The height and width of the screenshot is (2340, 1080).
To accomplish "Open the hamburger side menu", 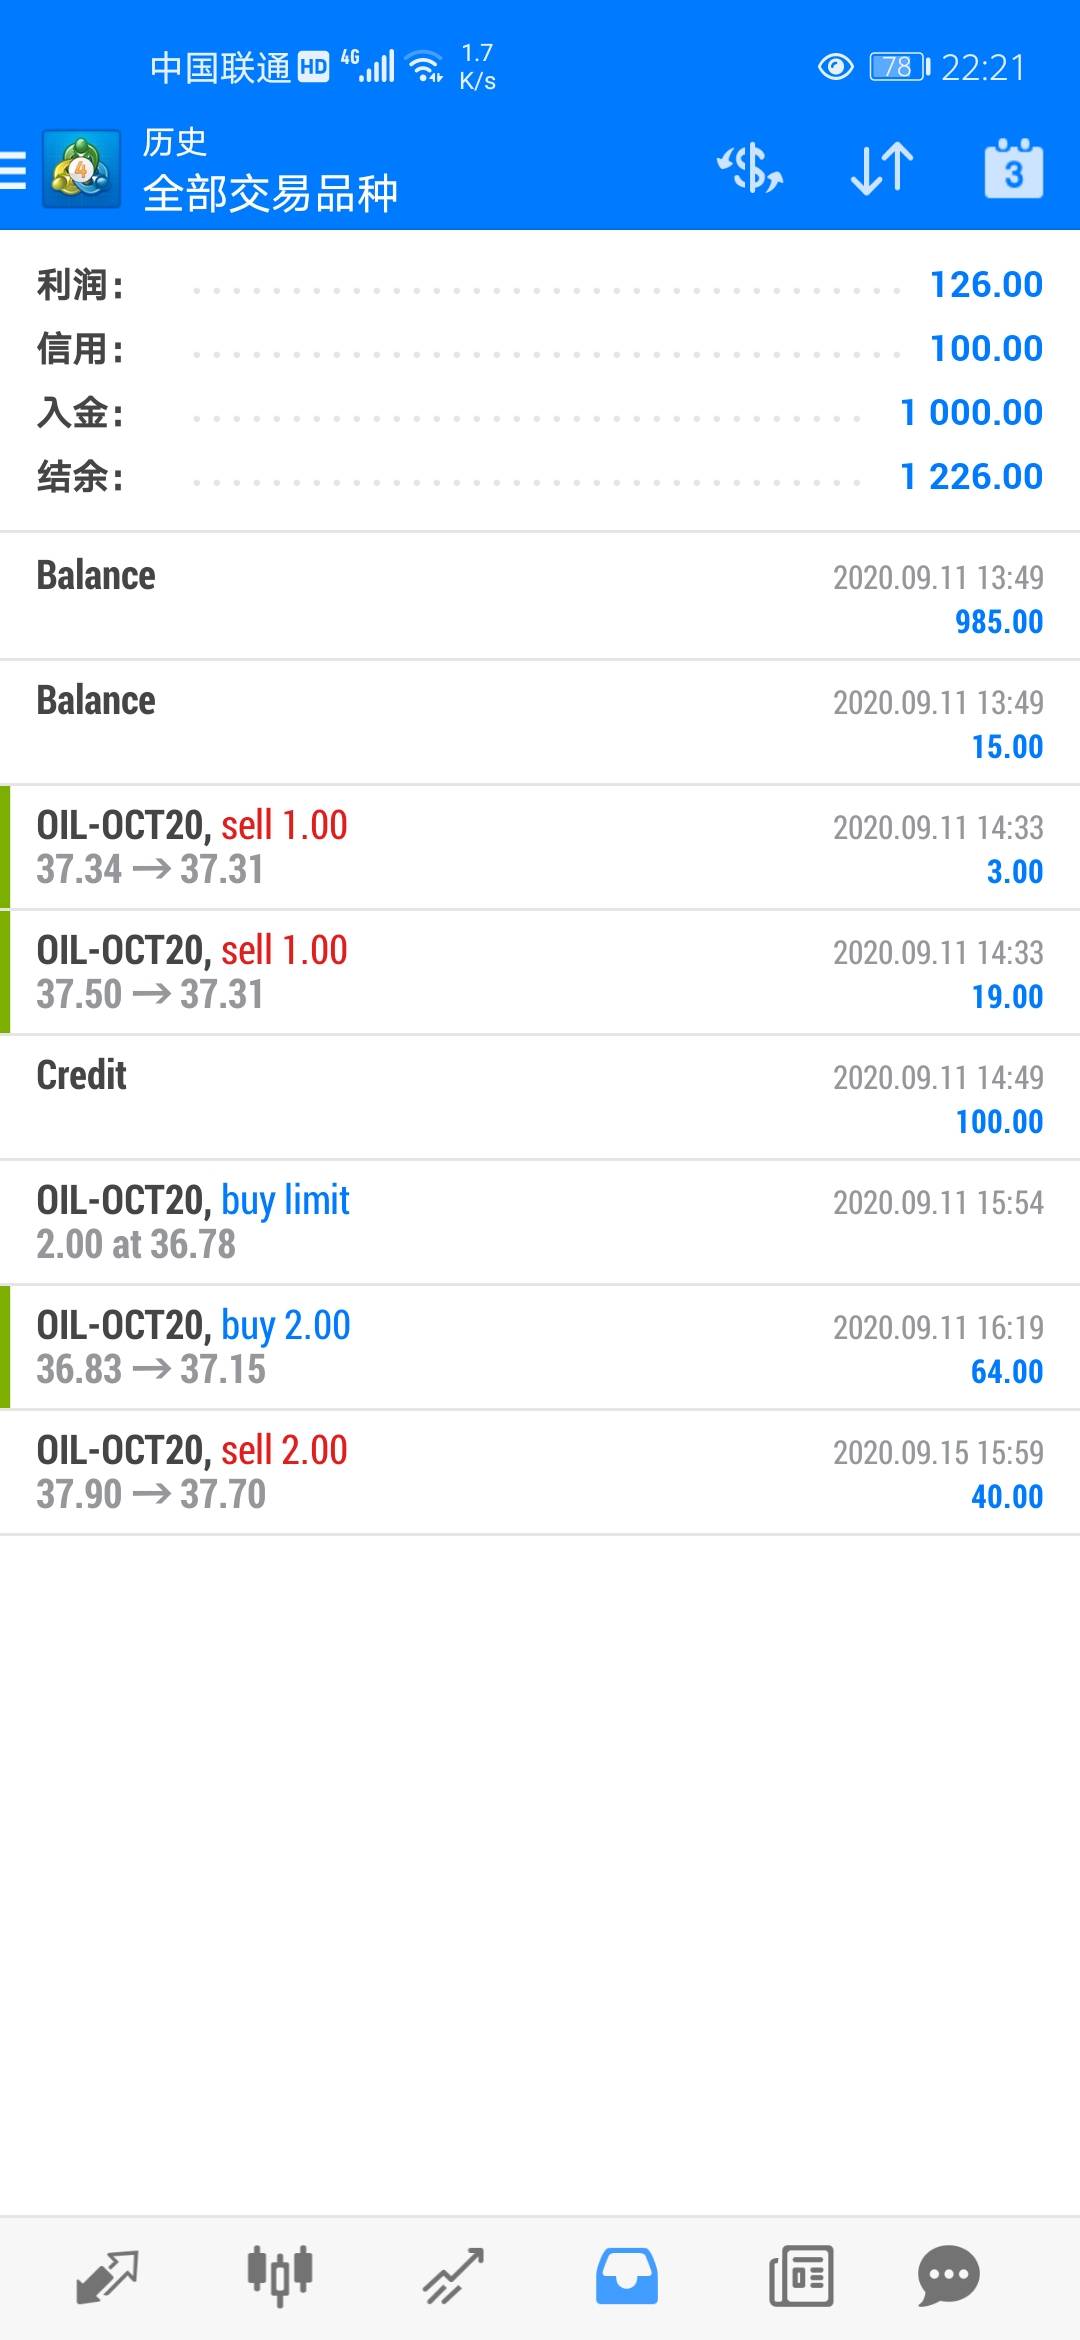I will pos(14,170).
